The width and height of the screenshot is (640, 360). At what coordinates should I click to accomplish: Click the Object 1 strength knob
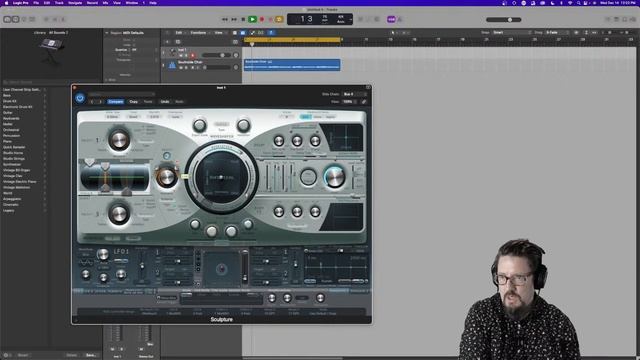[119, 140]
